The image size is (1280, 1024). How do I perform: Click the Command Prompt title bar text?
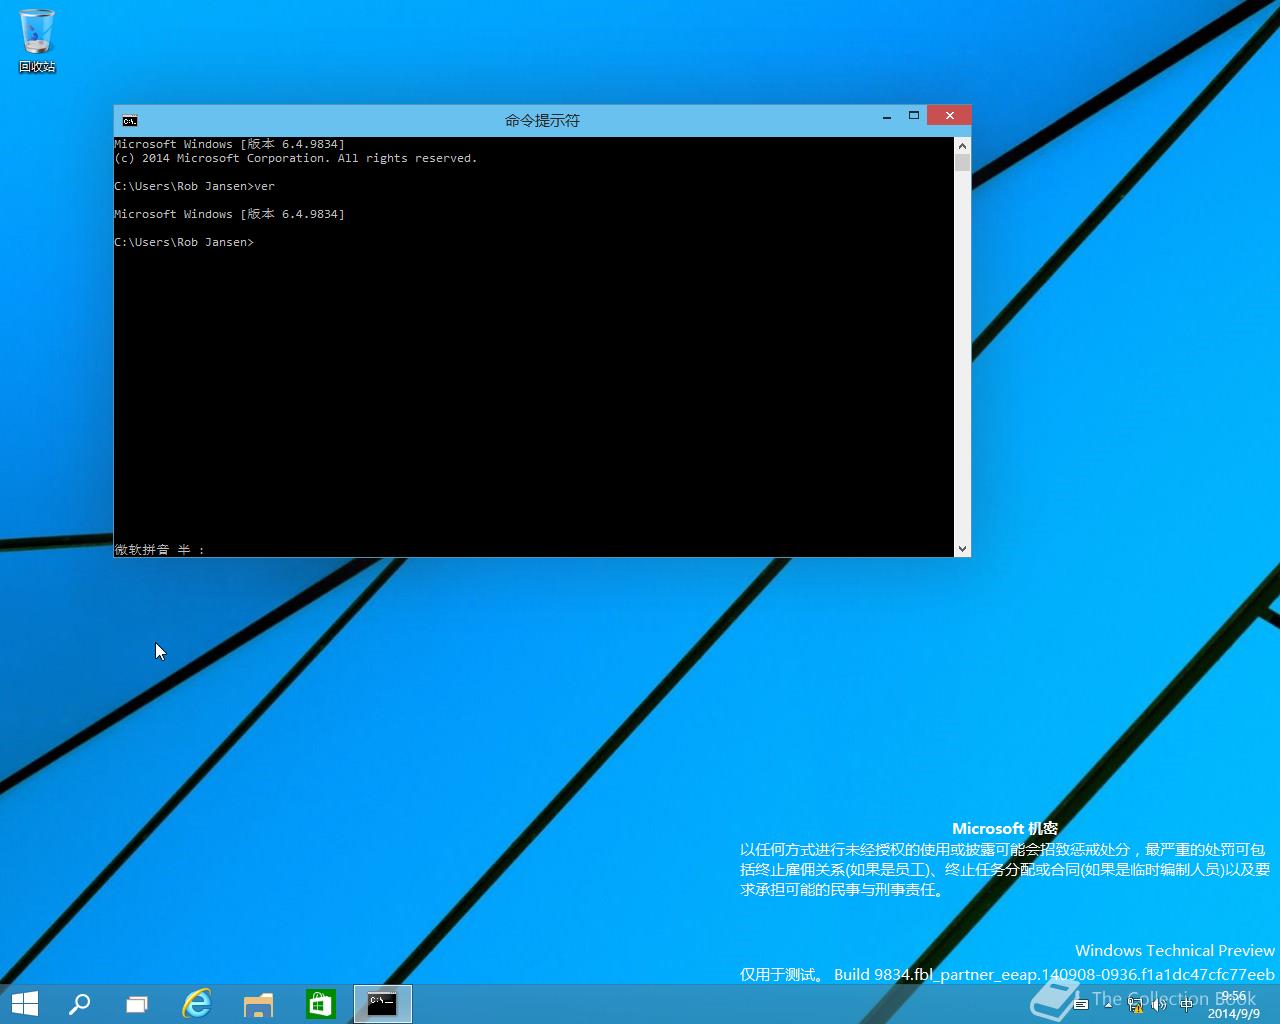(x=542, y=120)
